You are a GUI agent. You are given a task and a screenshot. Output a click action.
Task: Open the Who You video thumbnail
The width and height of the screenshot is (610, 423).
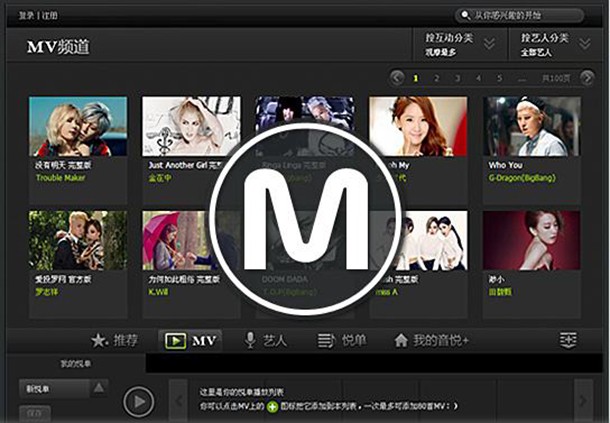[x=532, y=126]
